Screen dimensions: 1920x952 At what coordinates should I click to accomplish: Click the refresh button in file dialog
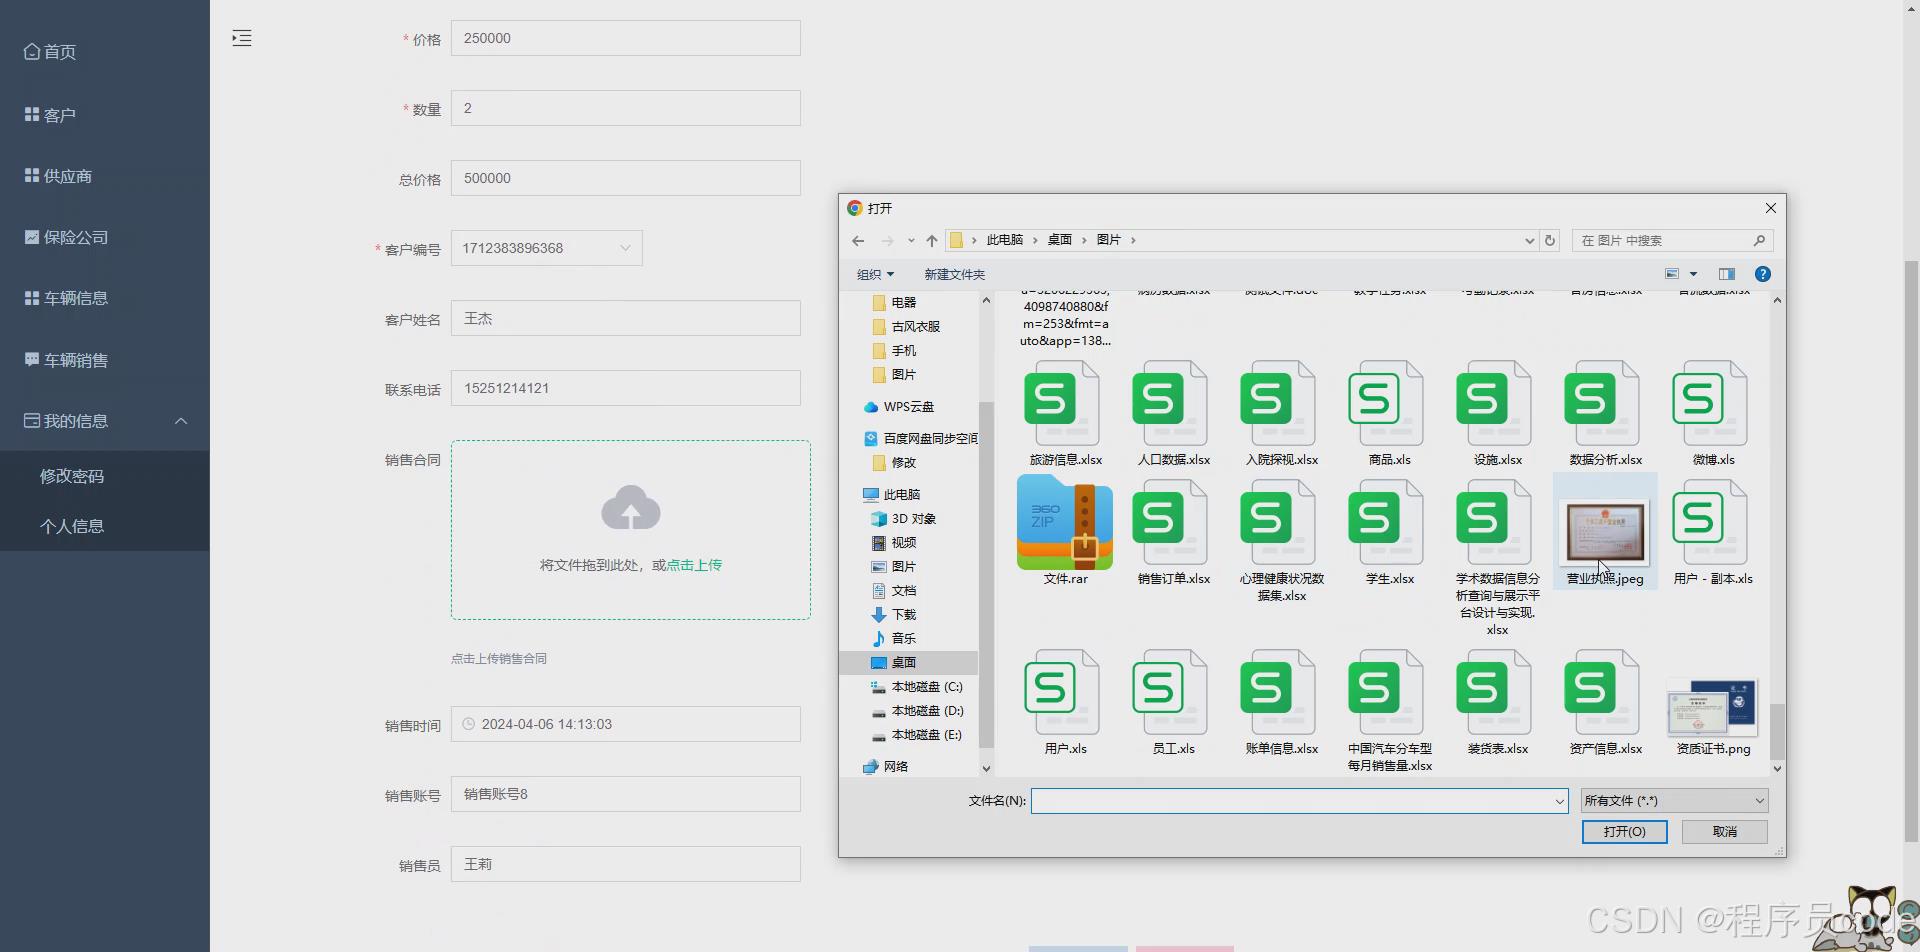click(x=1550, y=241)
